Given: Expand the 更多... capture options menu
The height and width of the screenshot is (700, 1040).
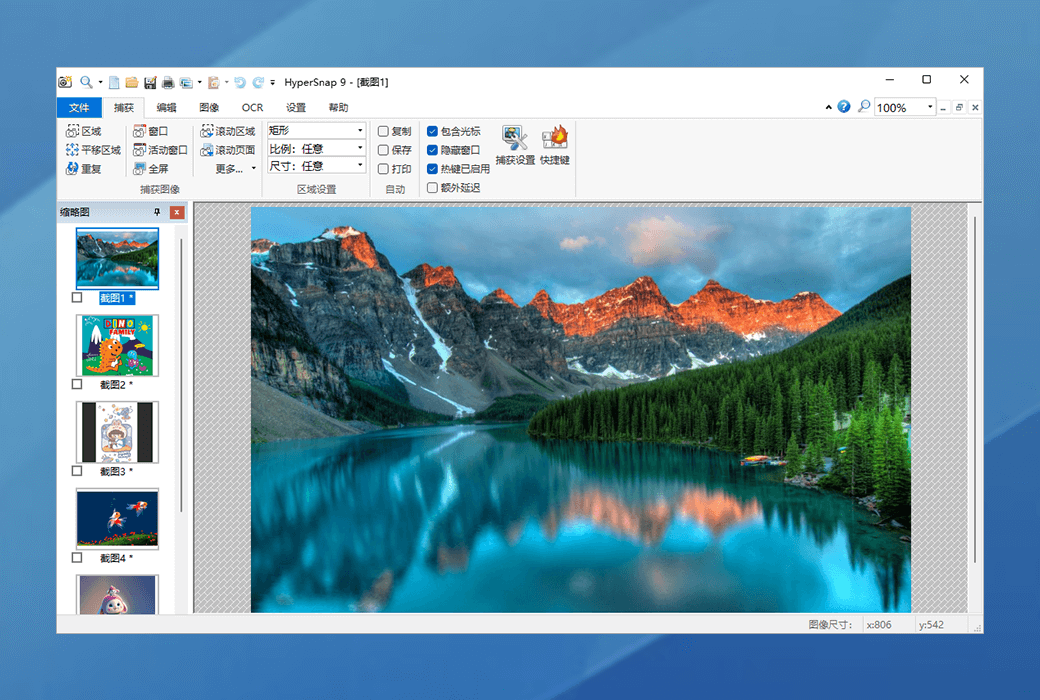Looking at the screenshot, I should click(x=235, y=169).
